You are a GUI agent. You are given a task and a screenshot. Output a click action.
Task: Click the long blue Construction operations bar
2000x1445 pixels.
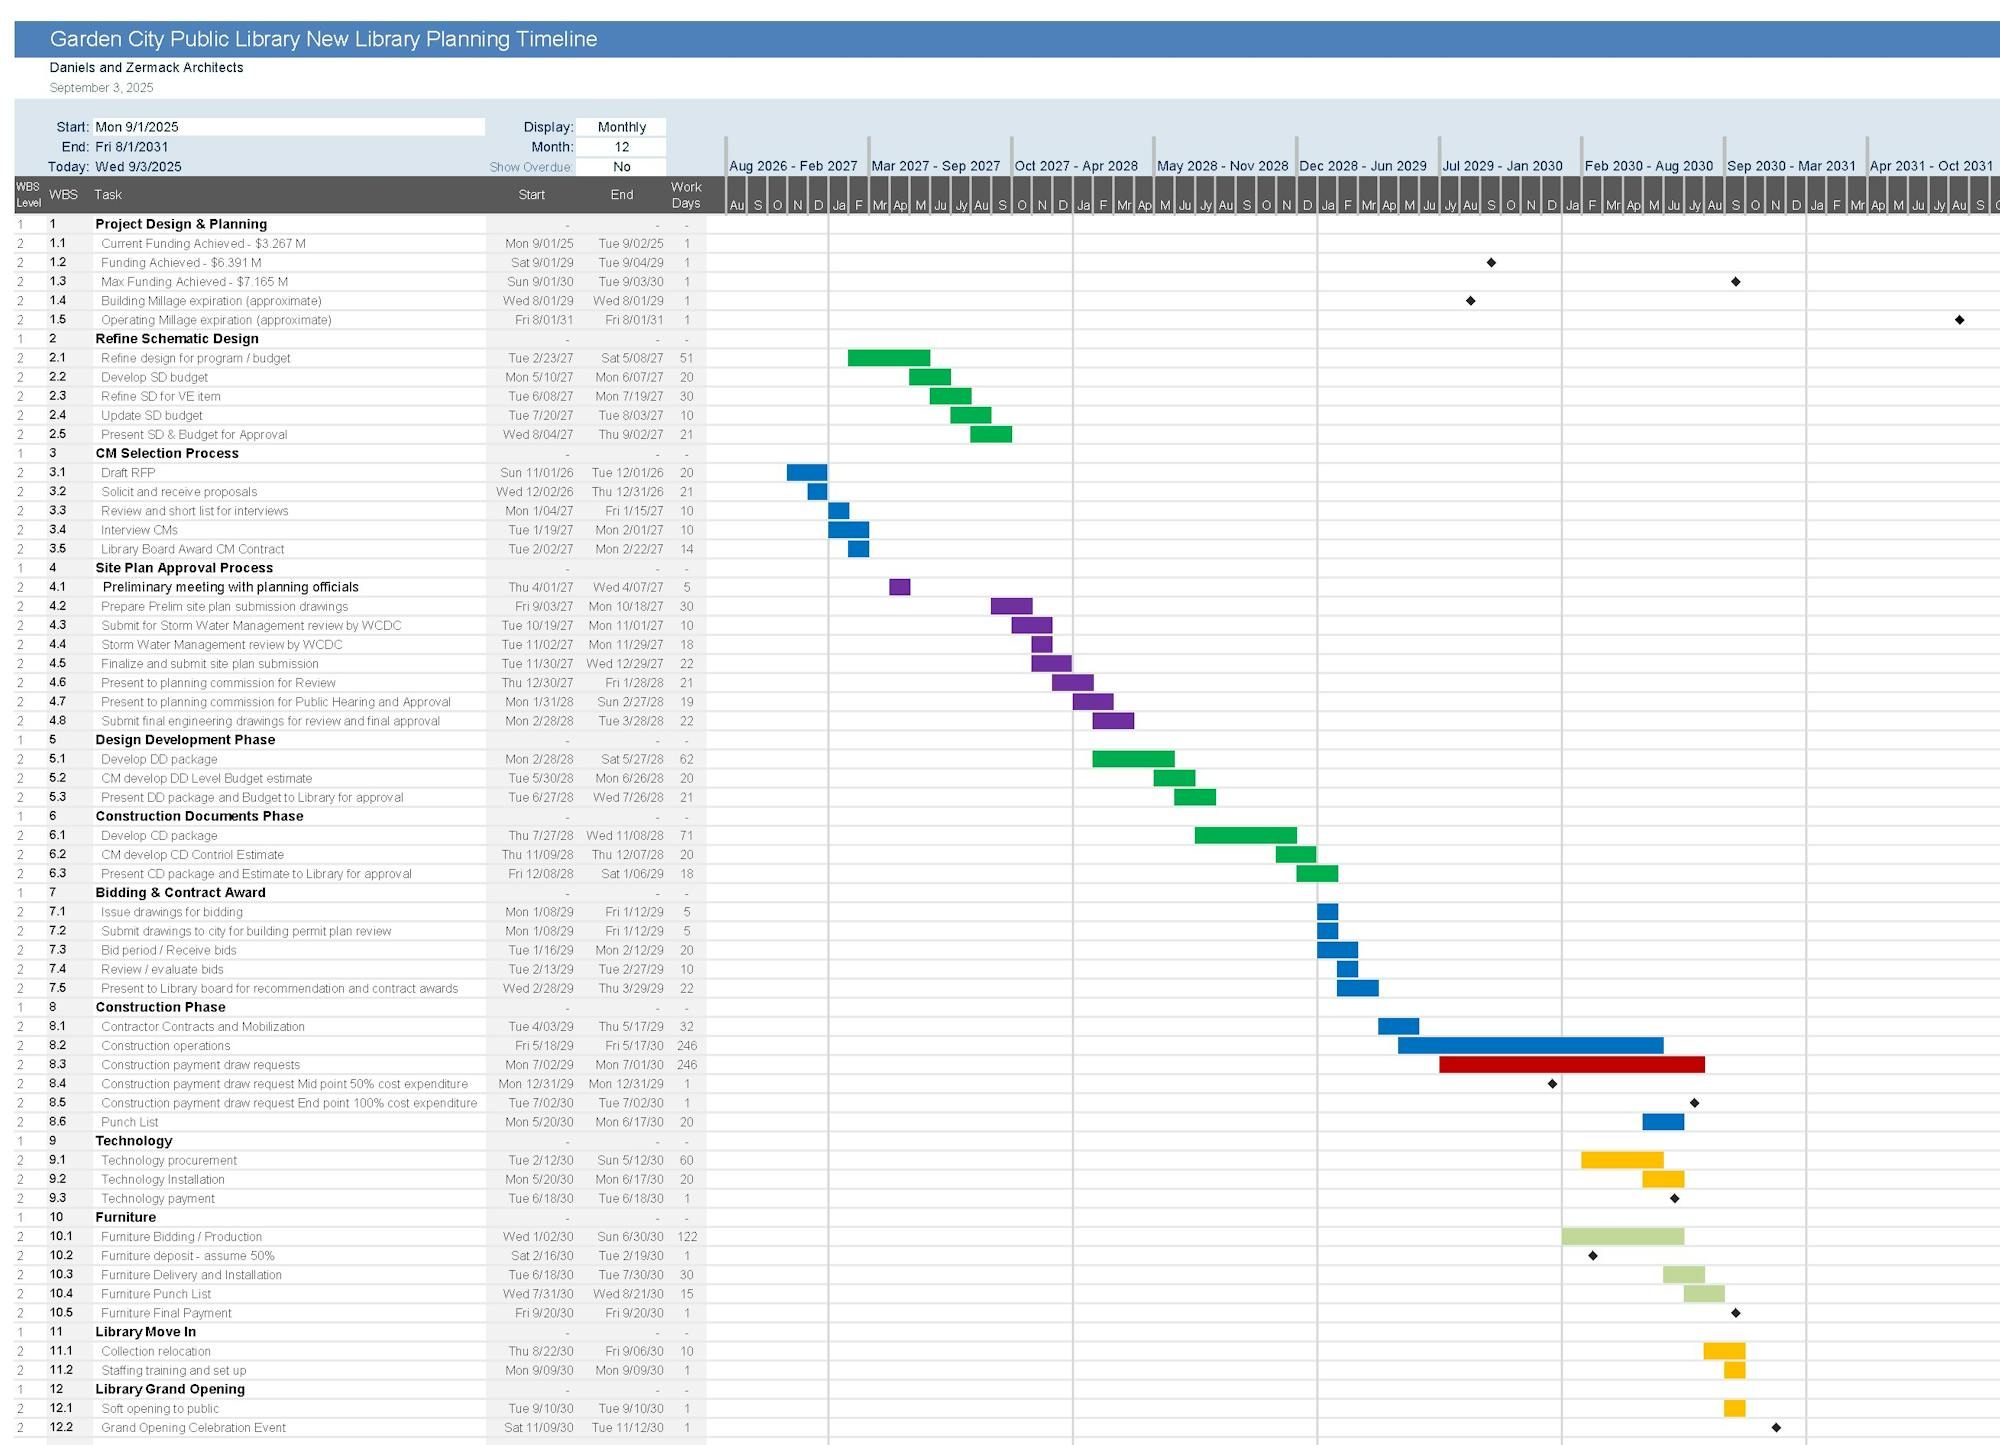click(1530, 1045)
